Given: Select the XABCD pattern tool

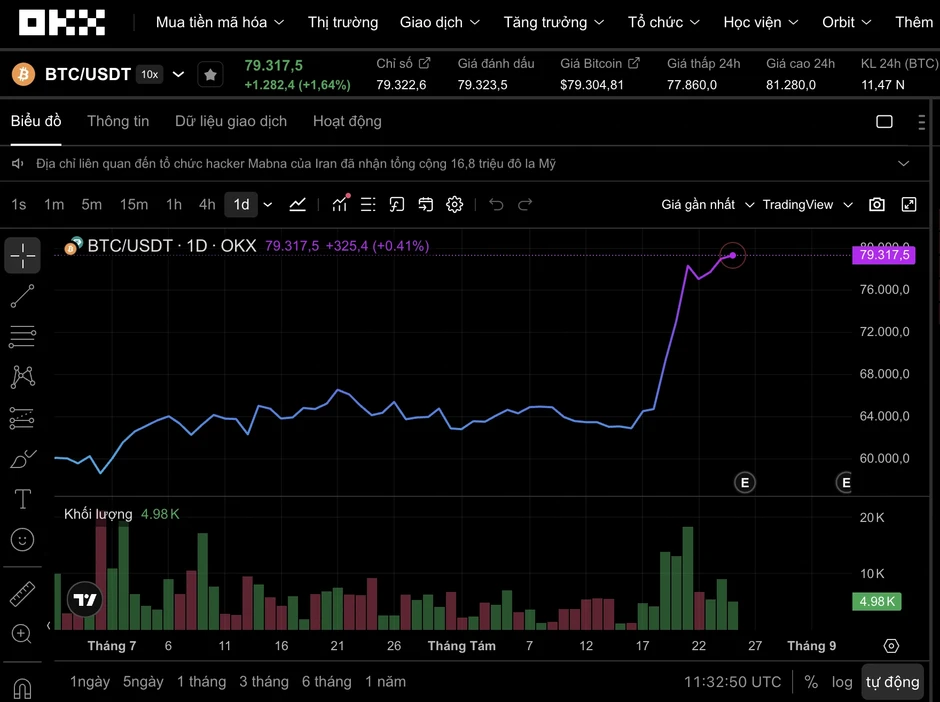Looking at the screenshot, I should [x=22, y=377].
